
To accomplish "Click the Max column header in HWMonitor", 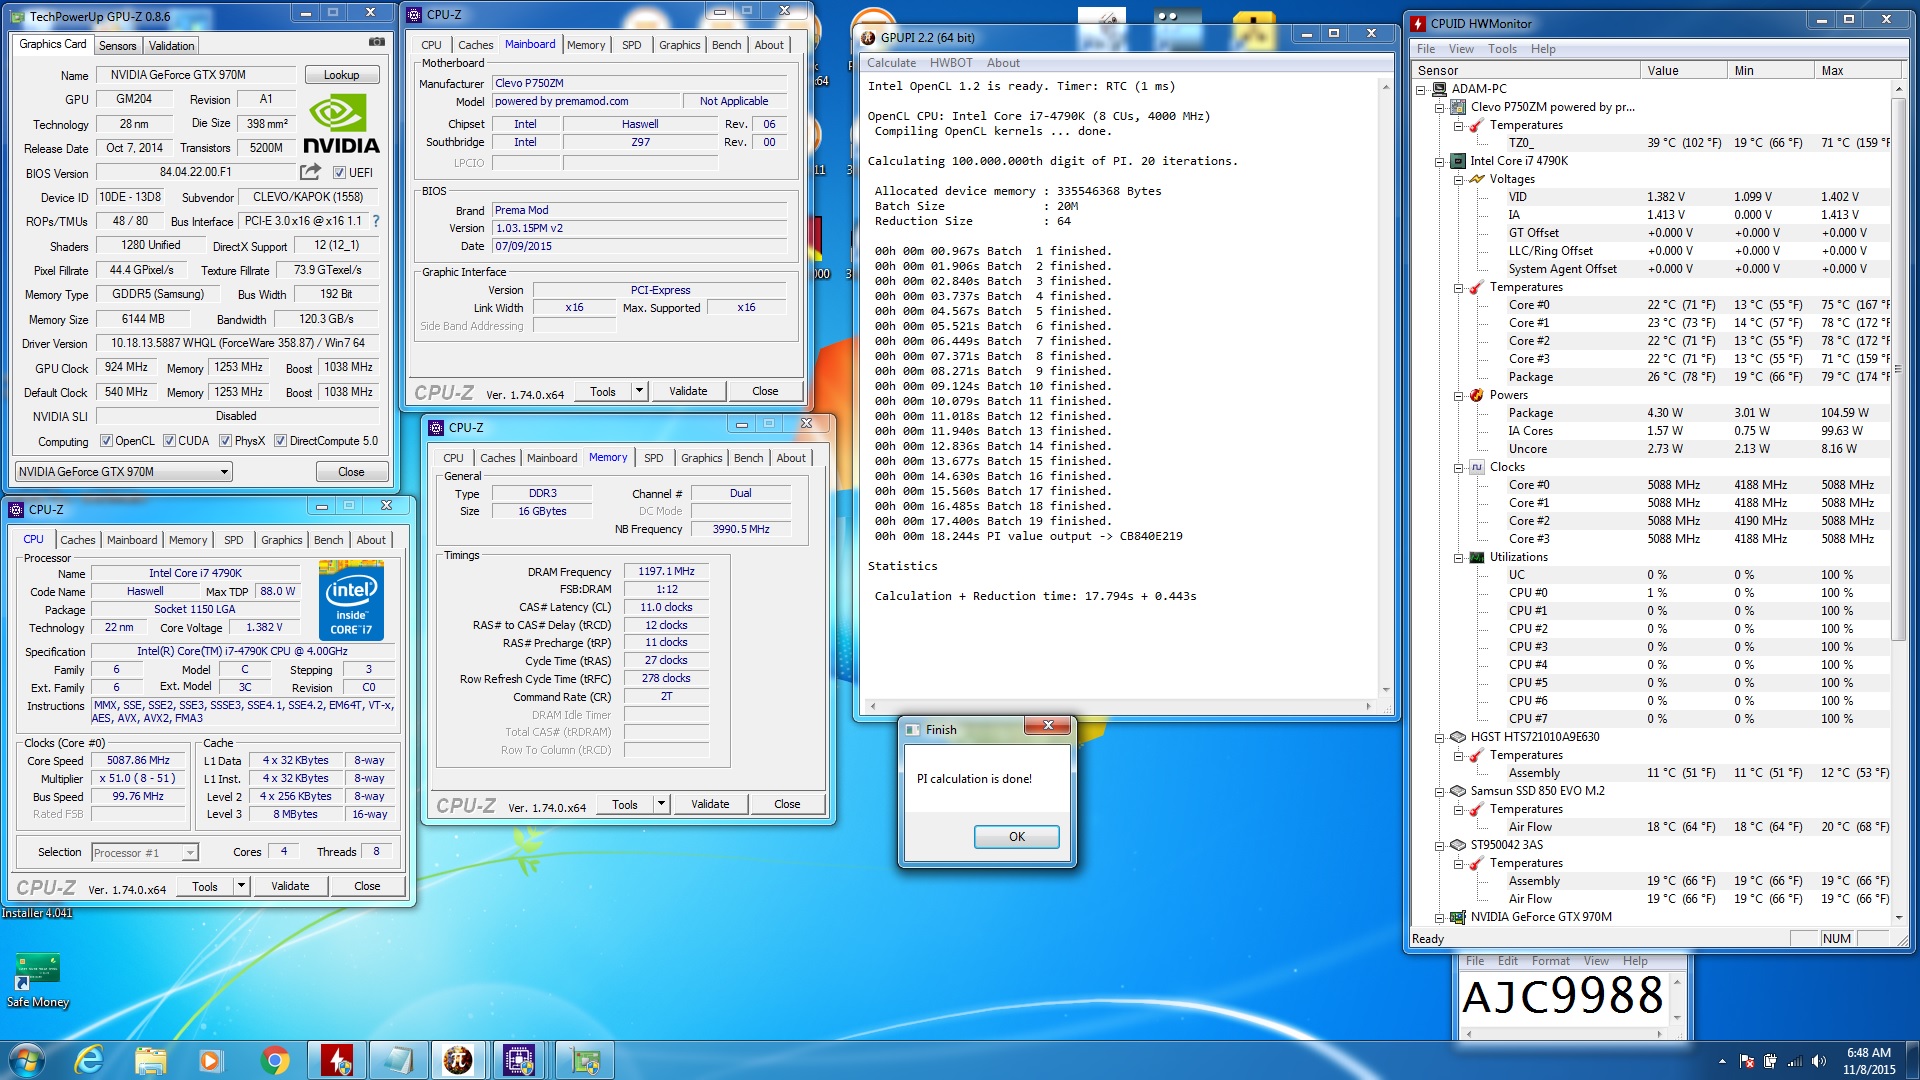I will click(x=1857, y=70).
